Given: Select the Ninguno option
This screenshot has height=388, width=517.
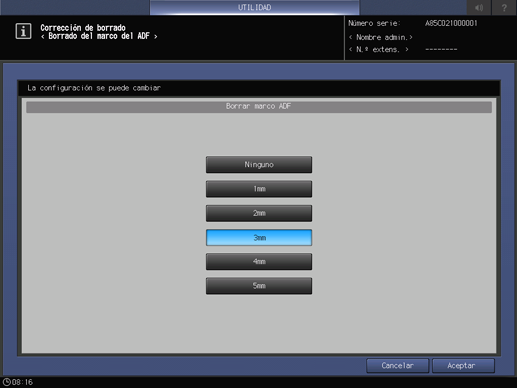Looking at the screenshot, I should coord(259,165).
